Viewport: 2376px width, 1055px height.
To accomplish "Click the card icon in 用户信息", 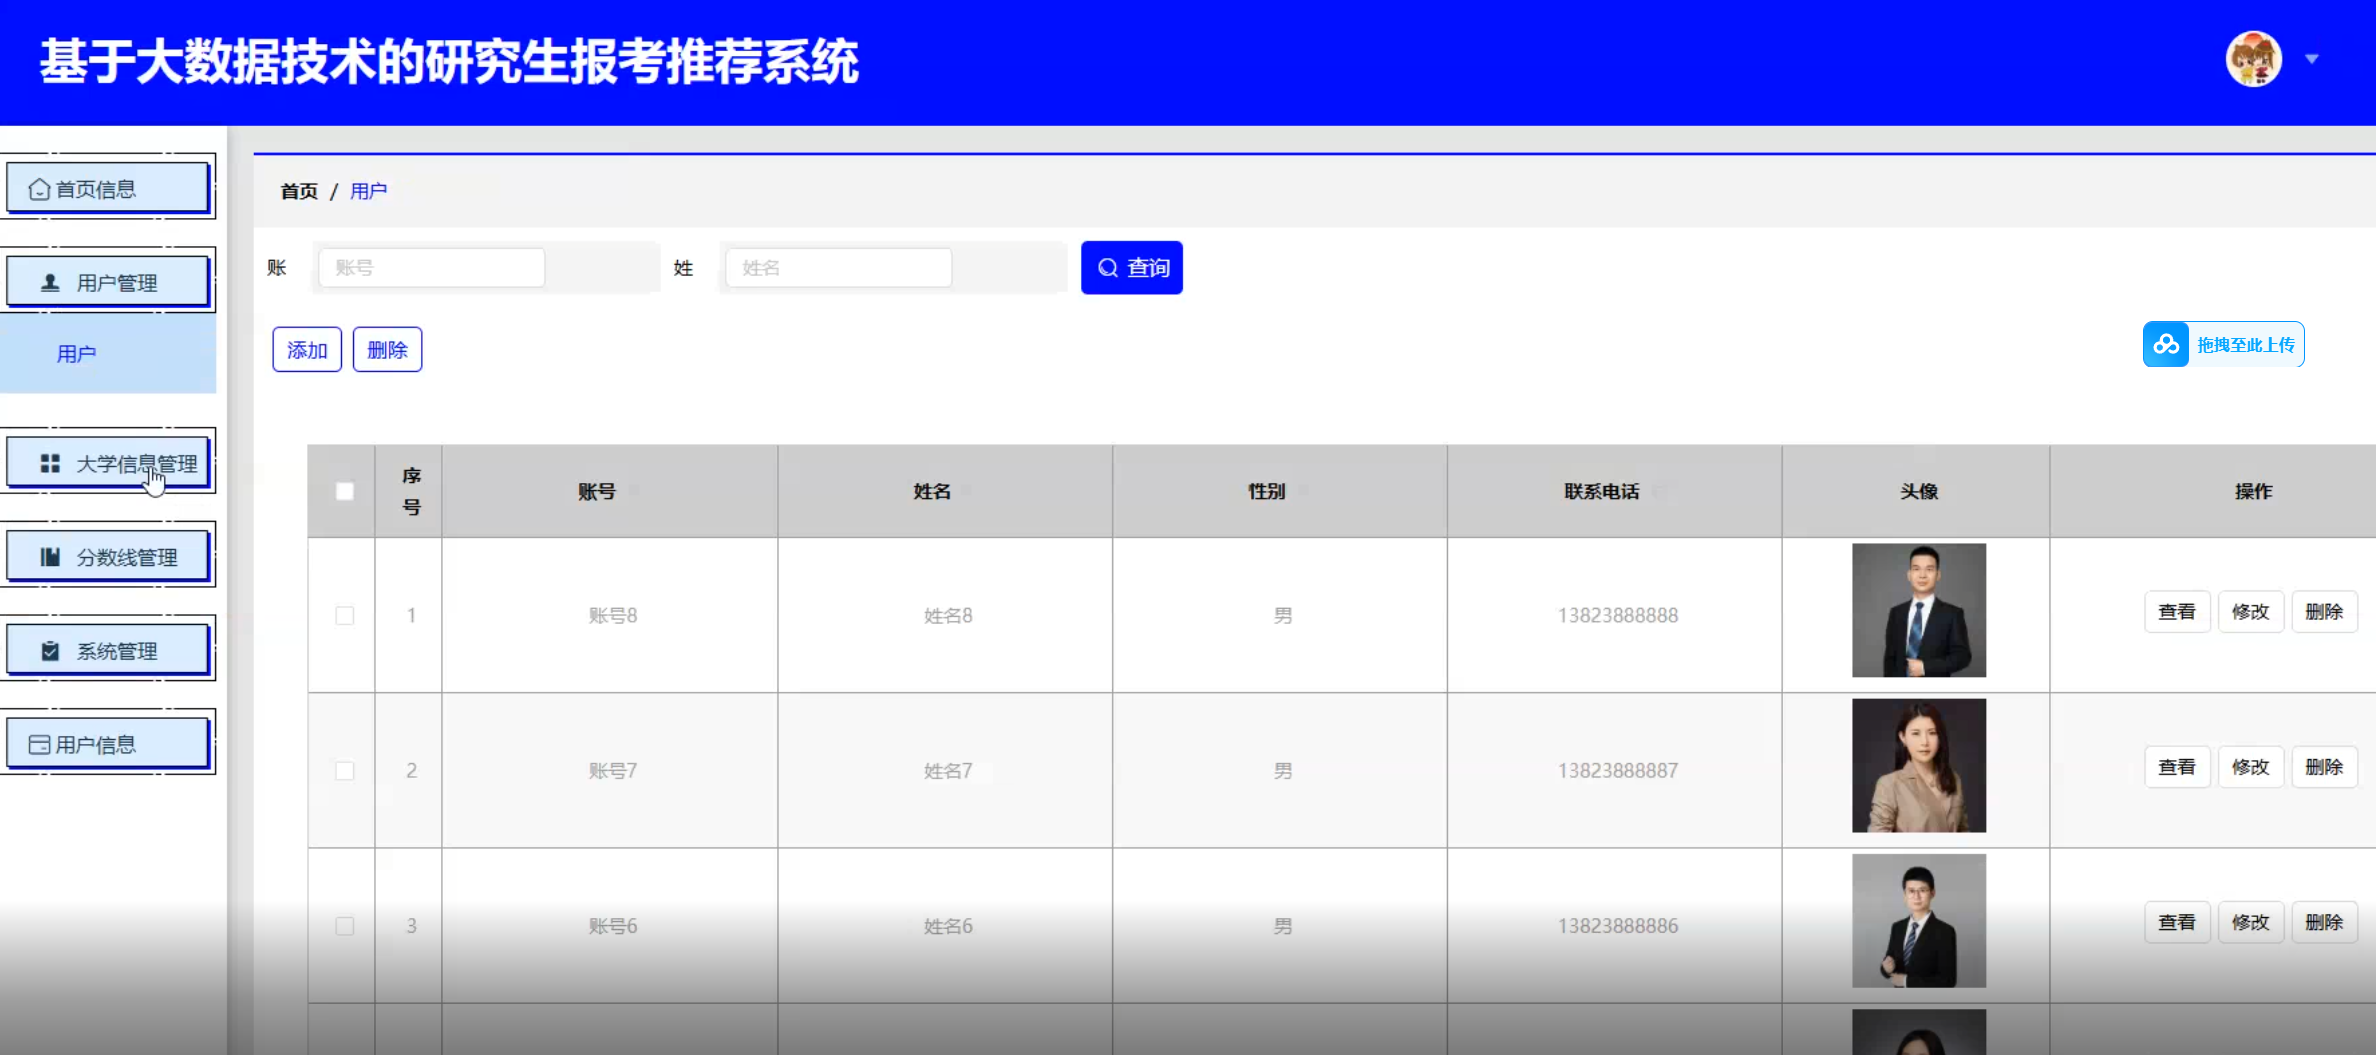I will (39, 744).
